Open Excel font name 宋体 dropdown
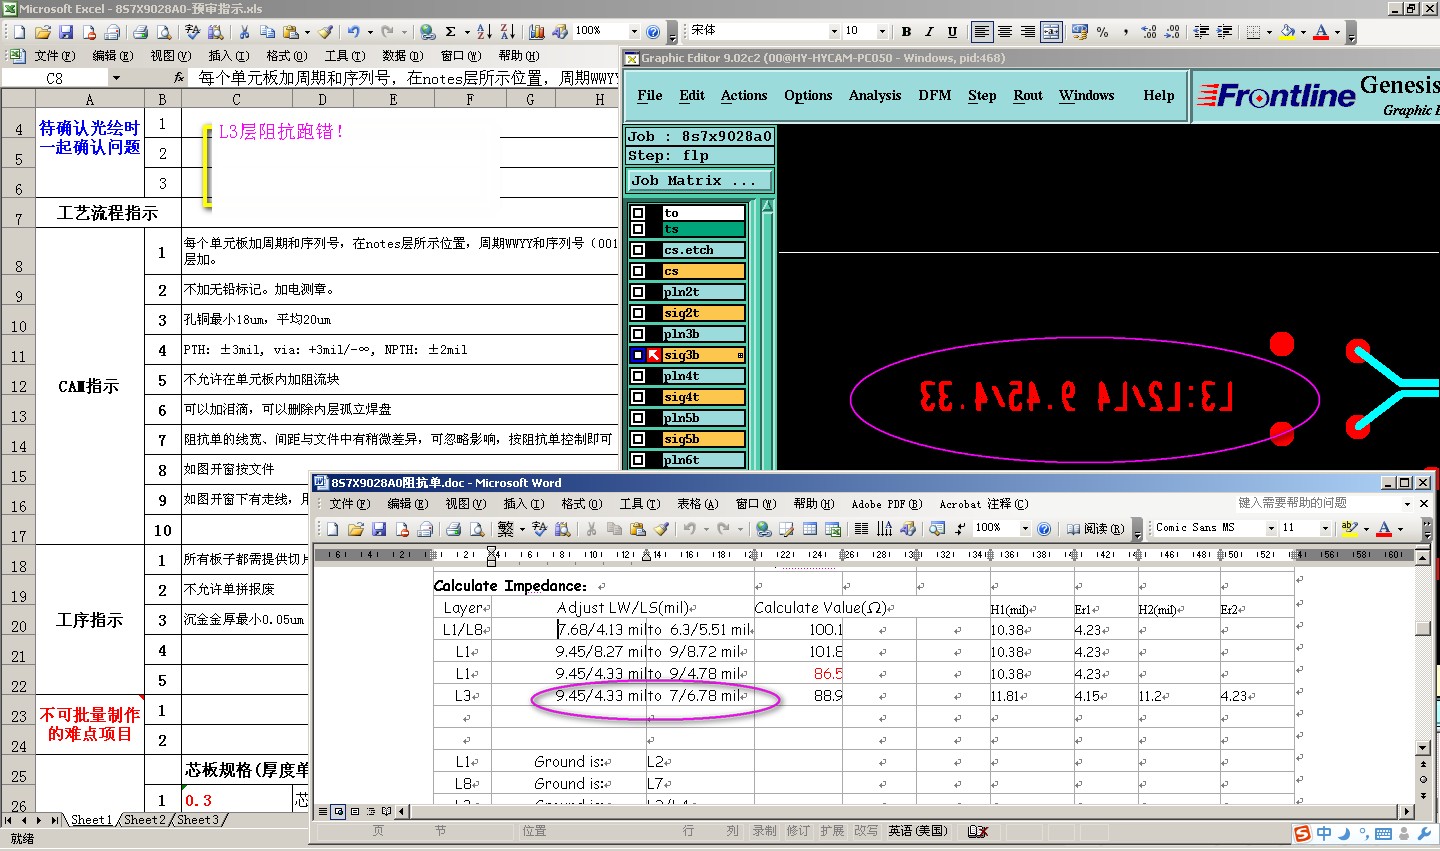 tap(834, 32)
